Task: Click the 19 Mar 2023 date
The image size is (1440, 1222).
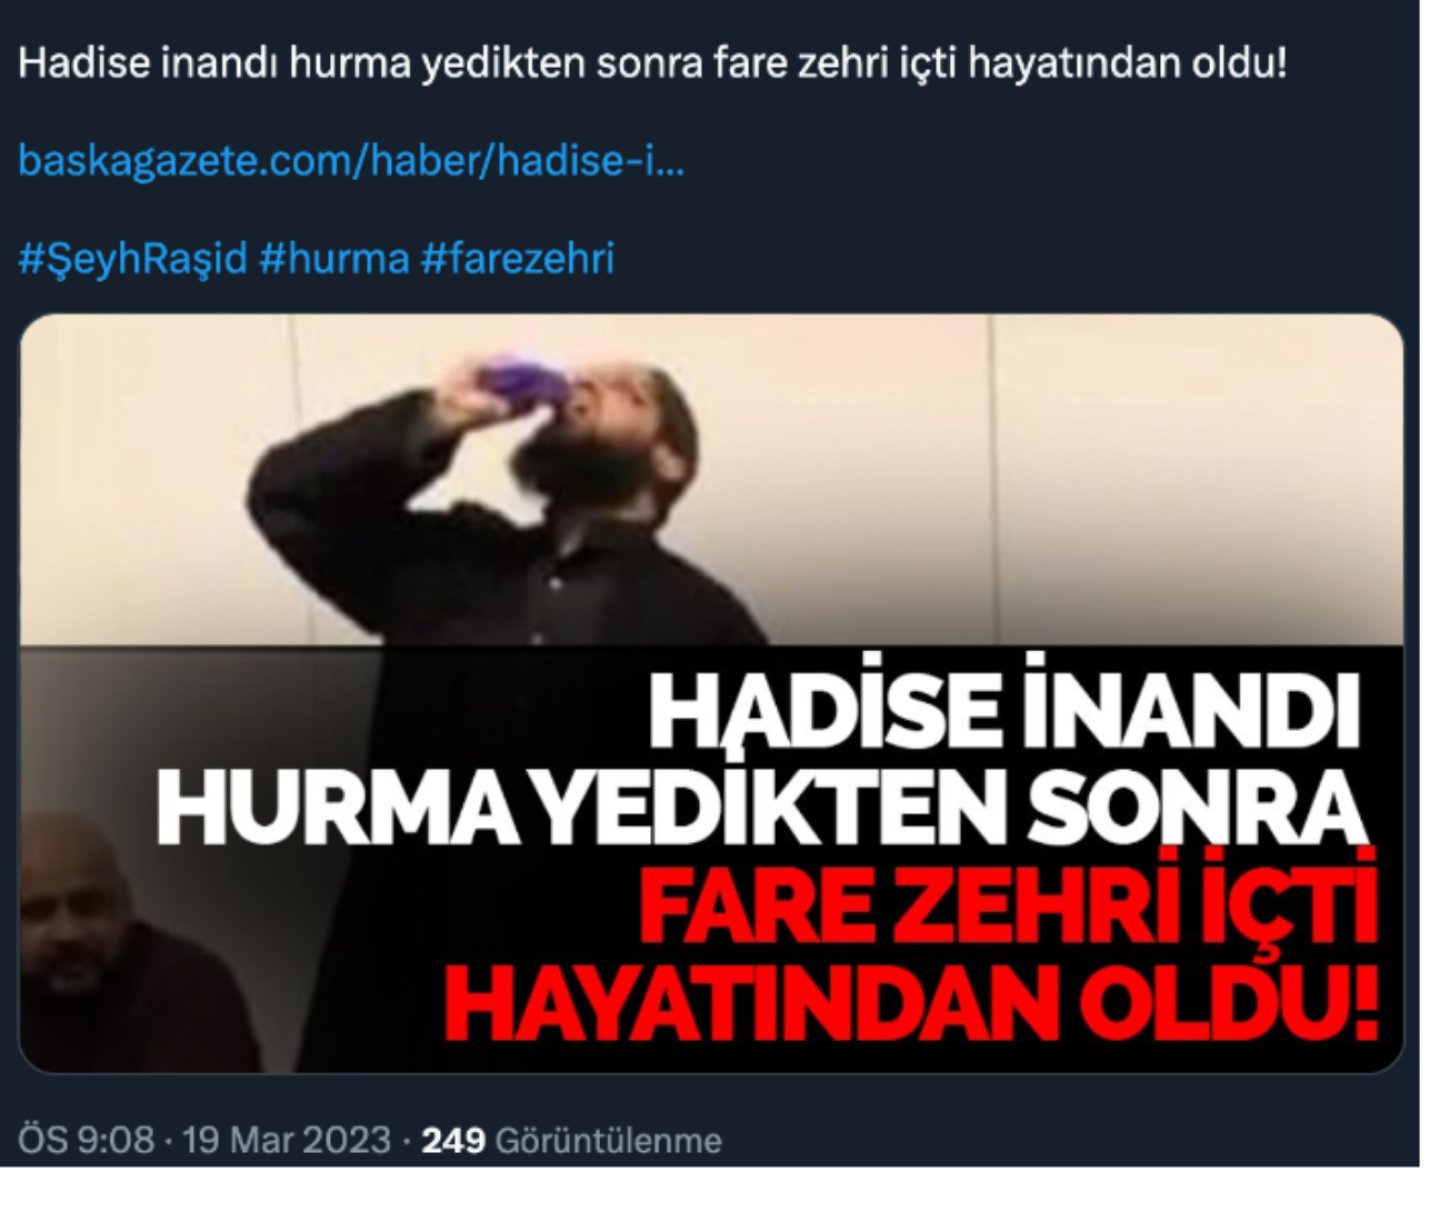Action: click(x=287, y=1140)
